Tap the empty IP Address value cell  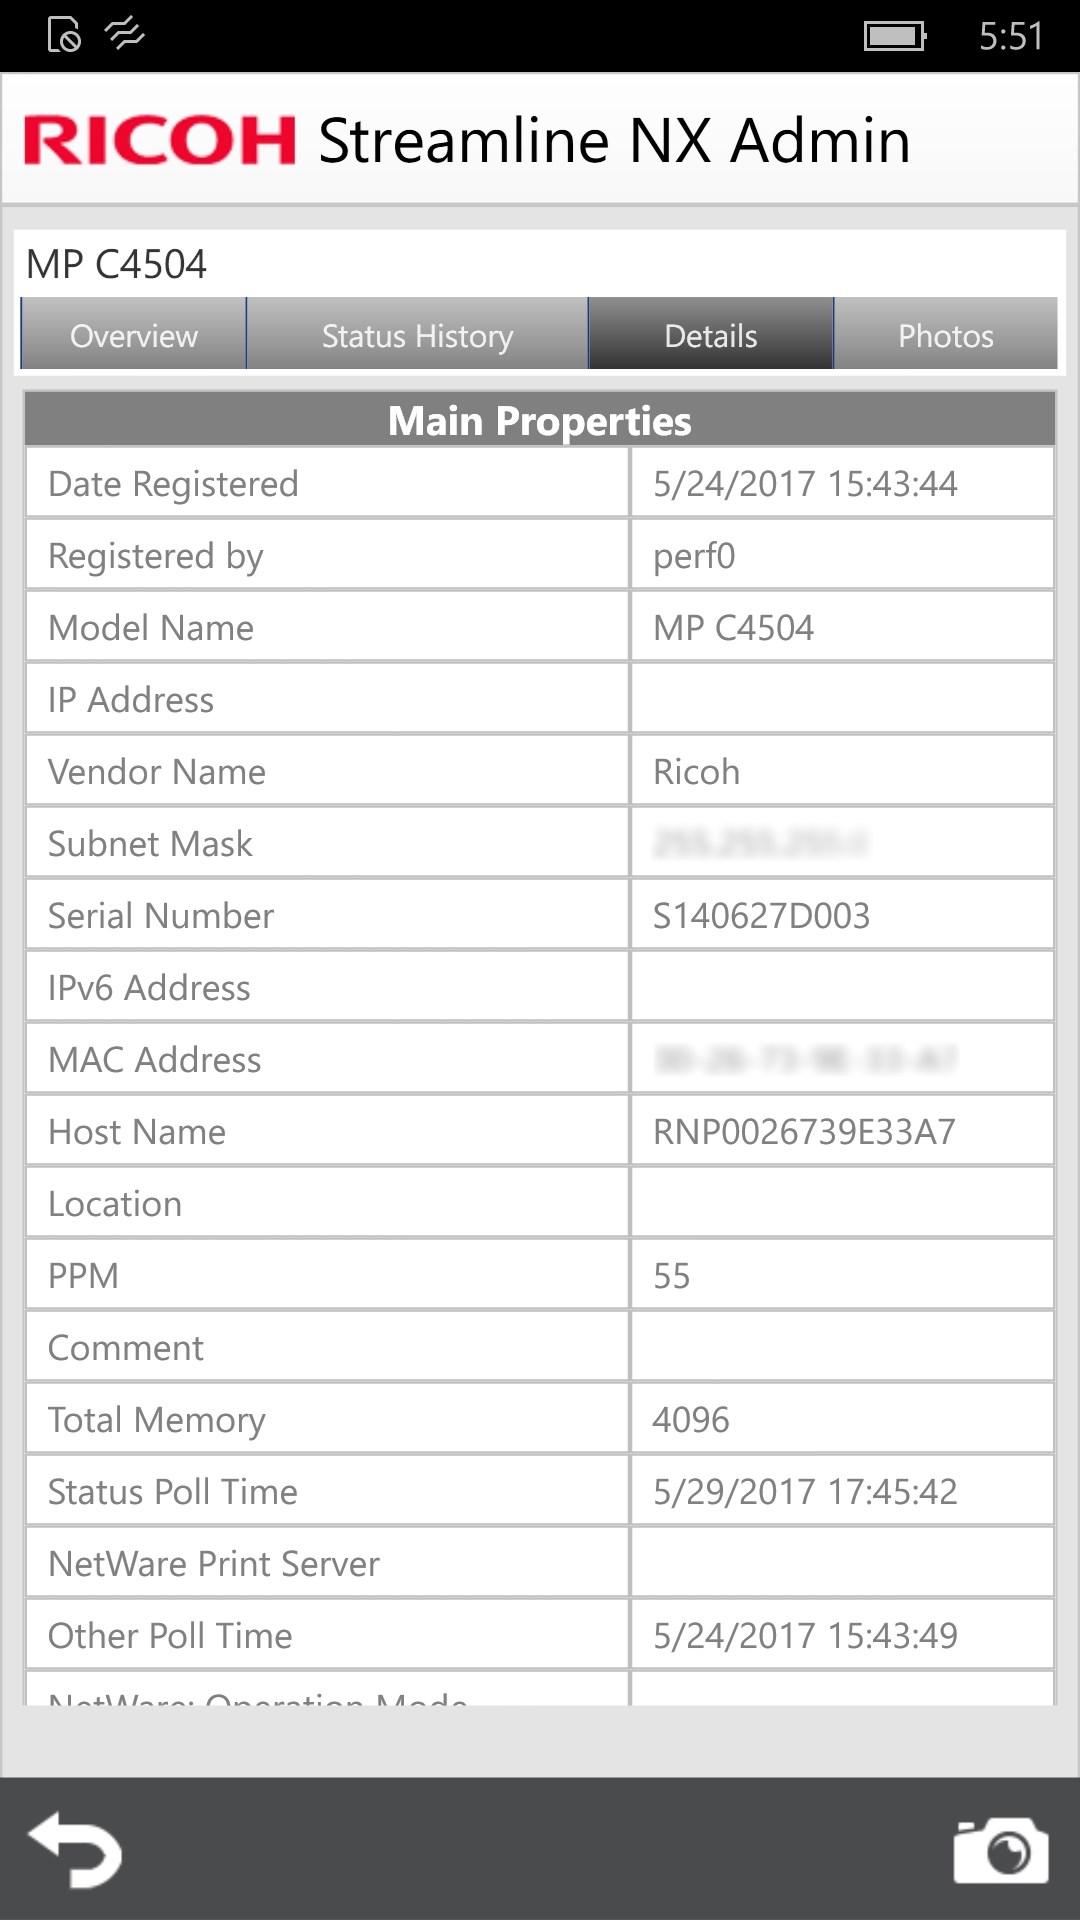pos(842,699)
